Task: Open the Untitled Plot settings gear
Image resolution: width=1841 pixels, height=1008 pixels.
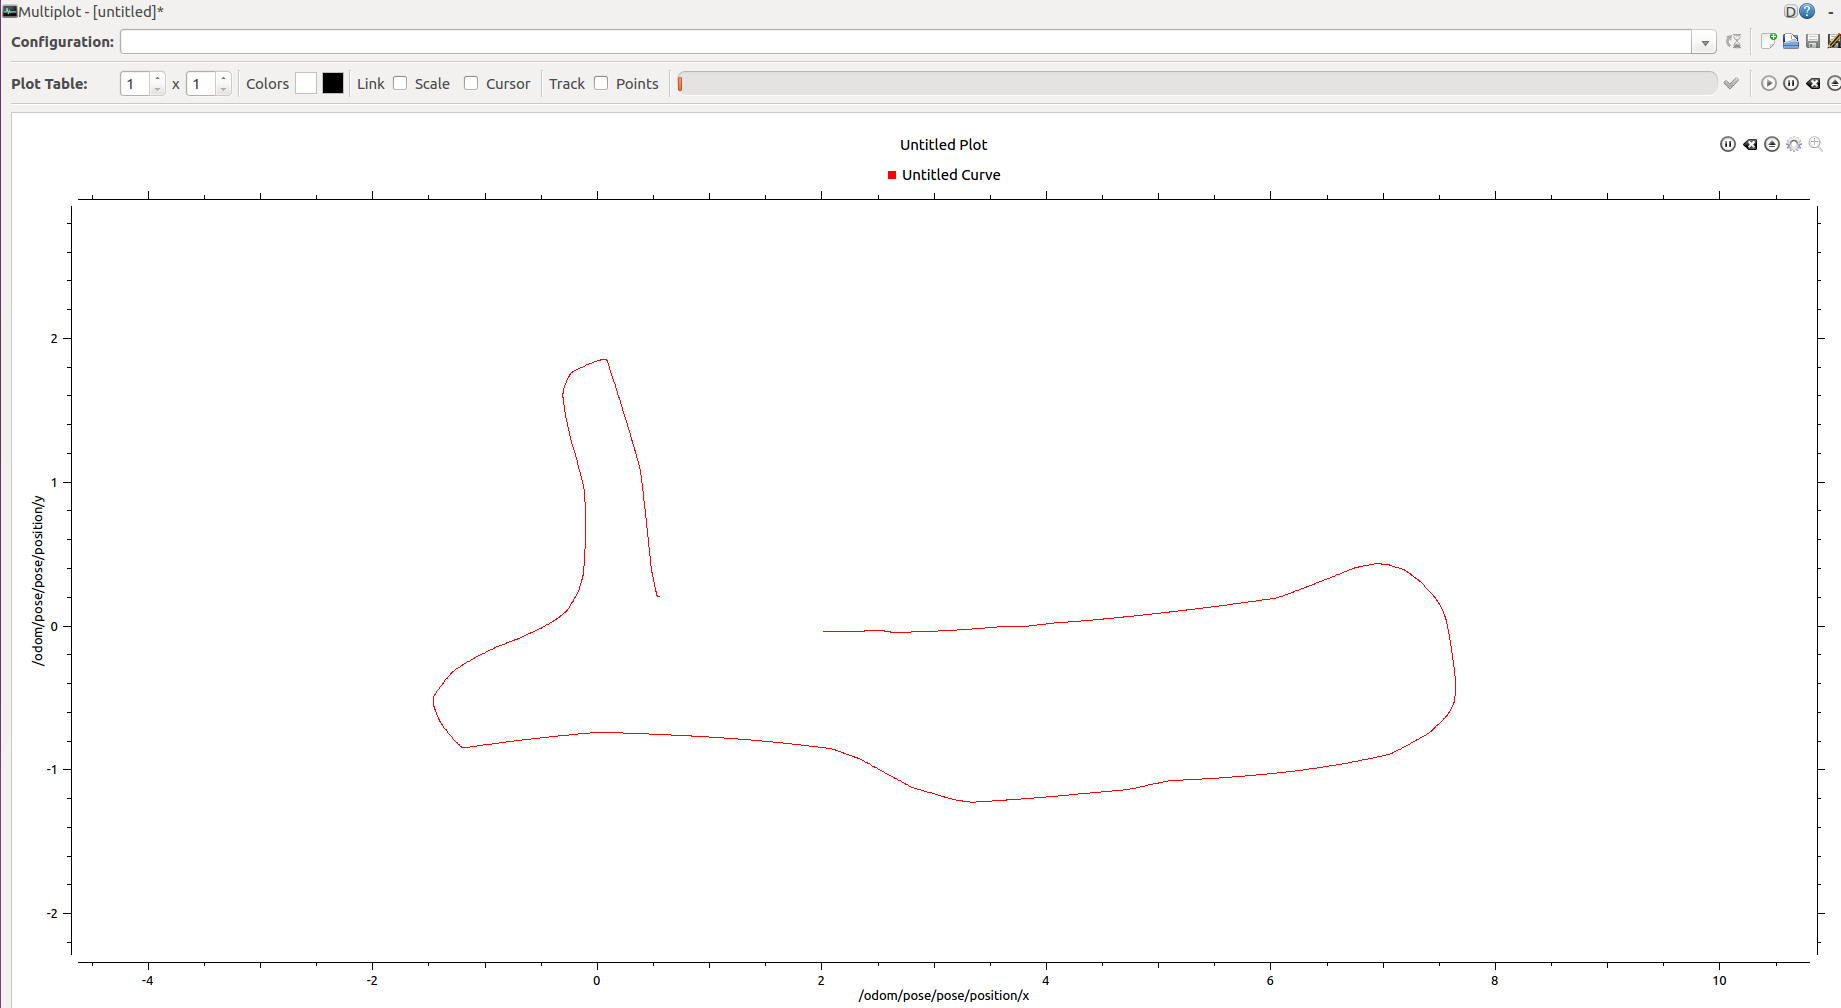Action: pyautogui.click(x=1793, y=144)
